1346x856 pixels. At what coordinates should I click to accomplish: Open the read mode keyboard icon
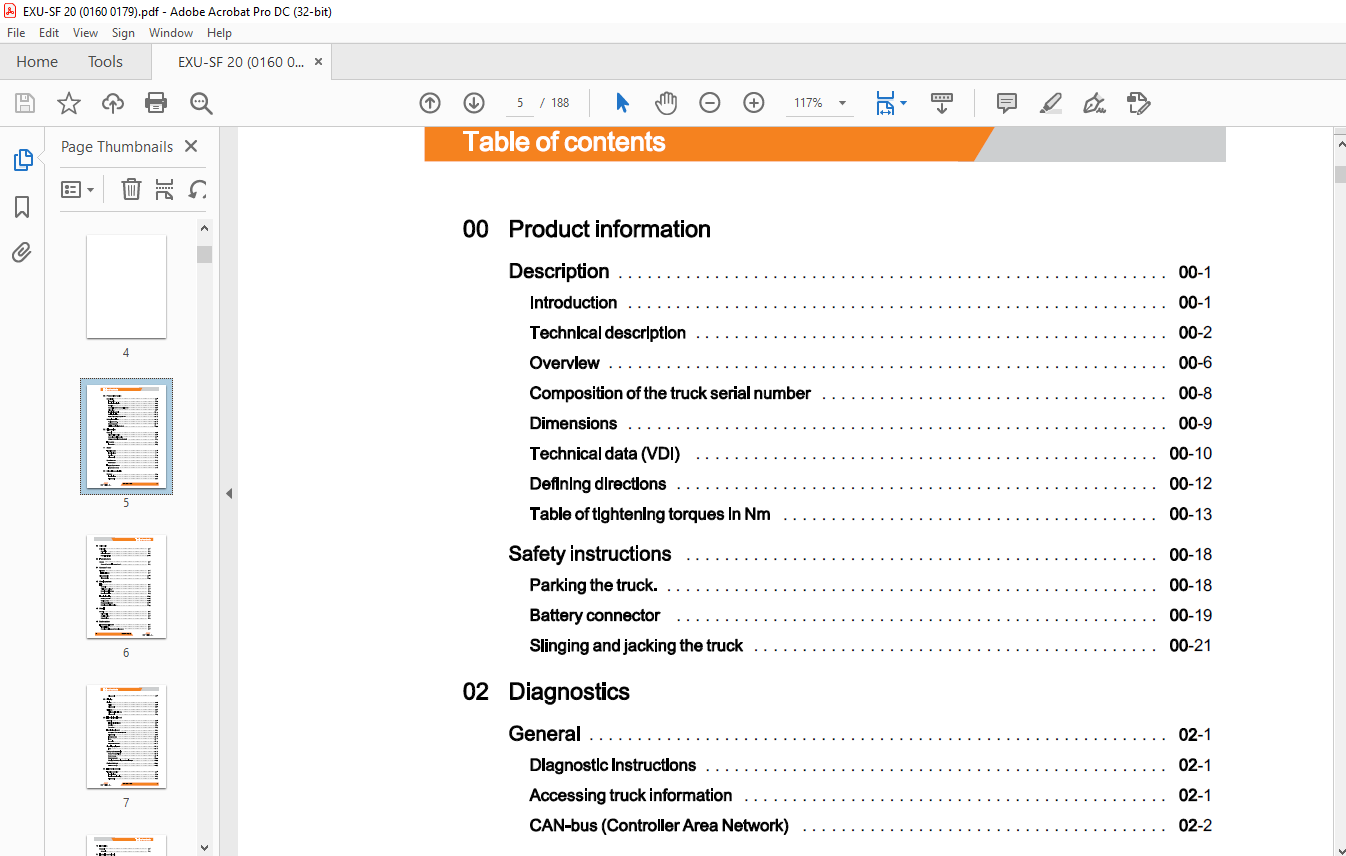941,103
